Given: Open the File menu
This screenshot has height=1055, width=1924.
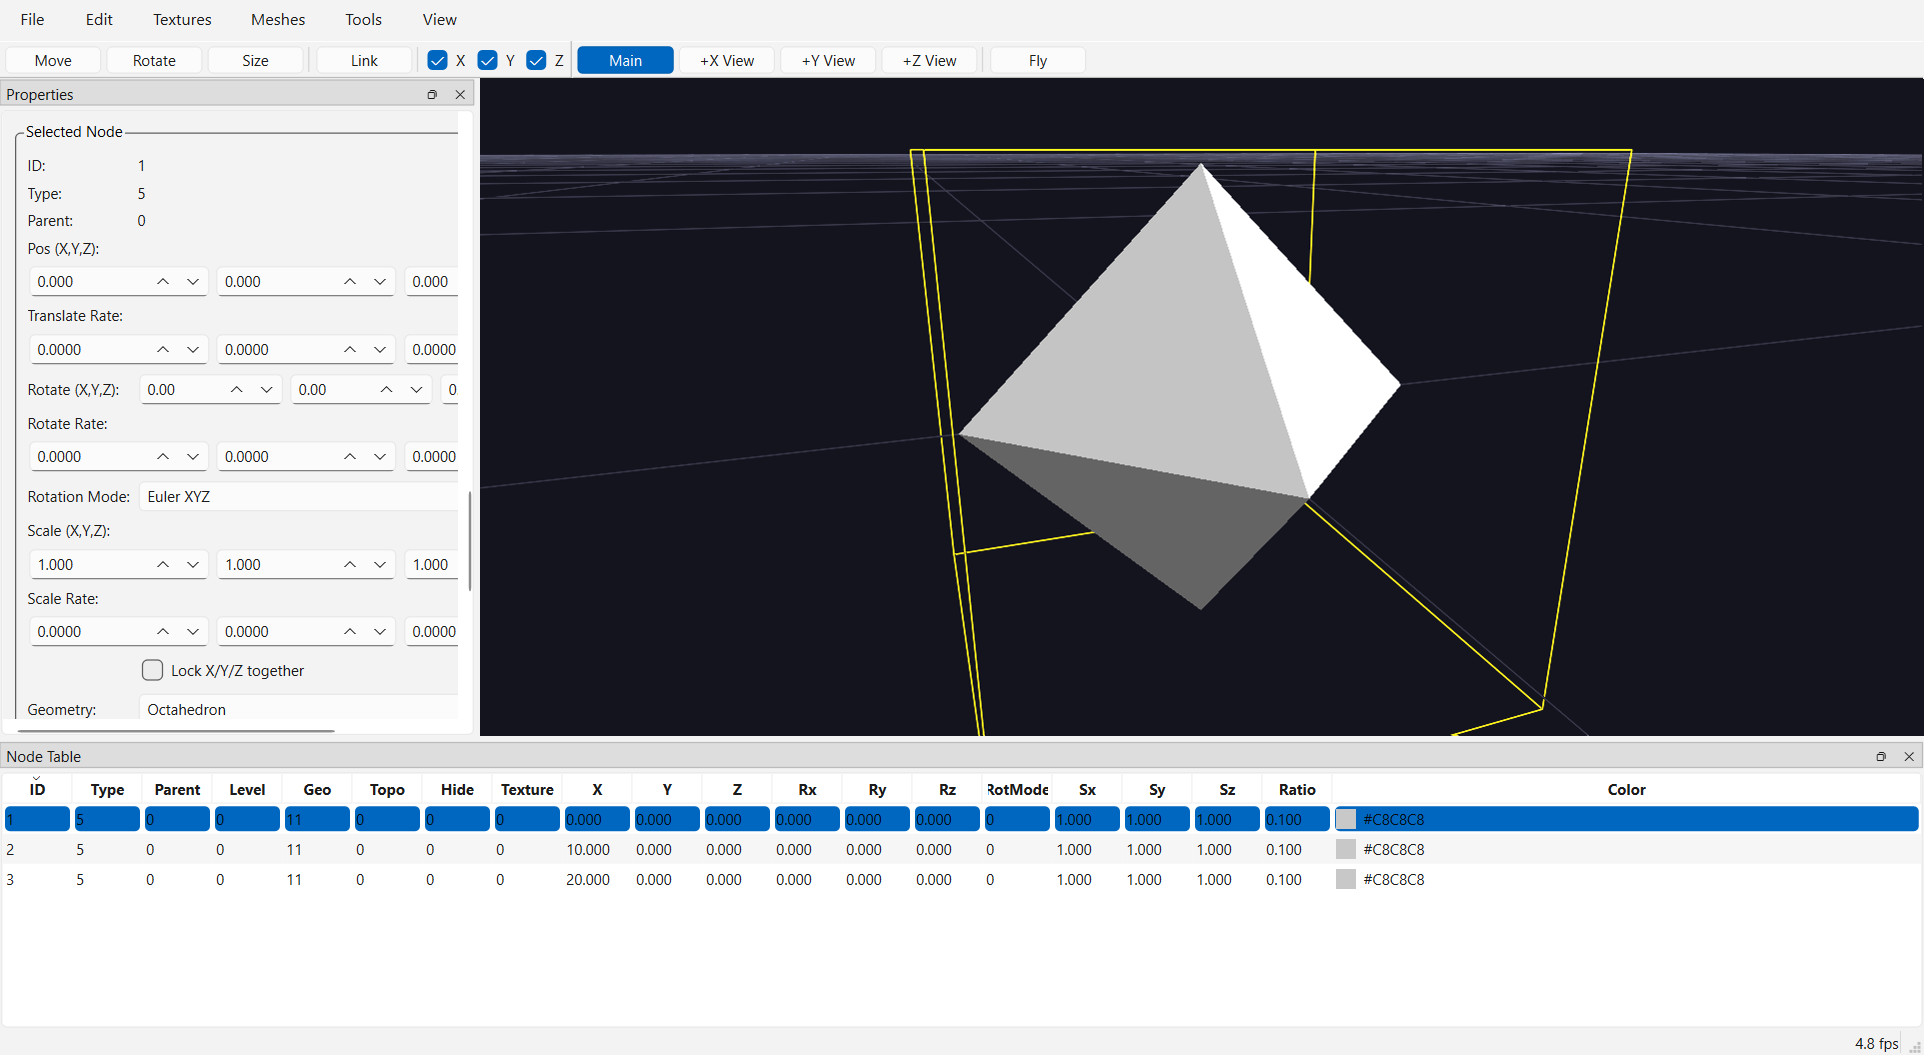Looking at the screenshot, I should click(x=32, y=19).
